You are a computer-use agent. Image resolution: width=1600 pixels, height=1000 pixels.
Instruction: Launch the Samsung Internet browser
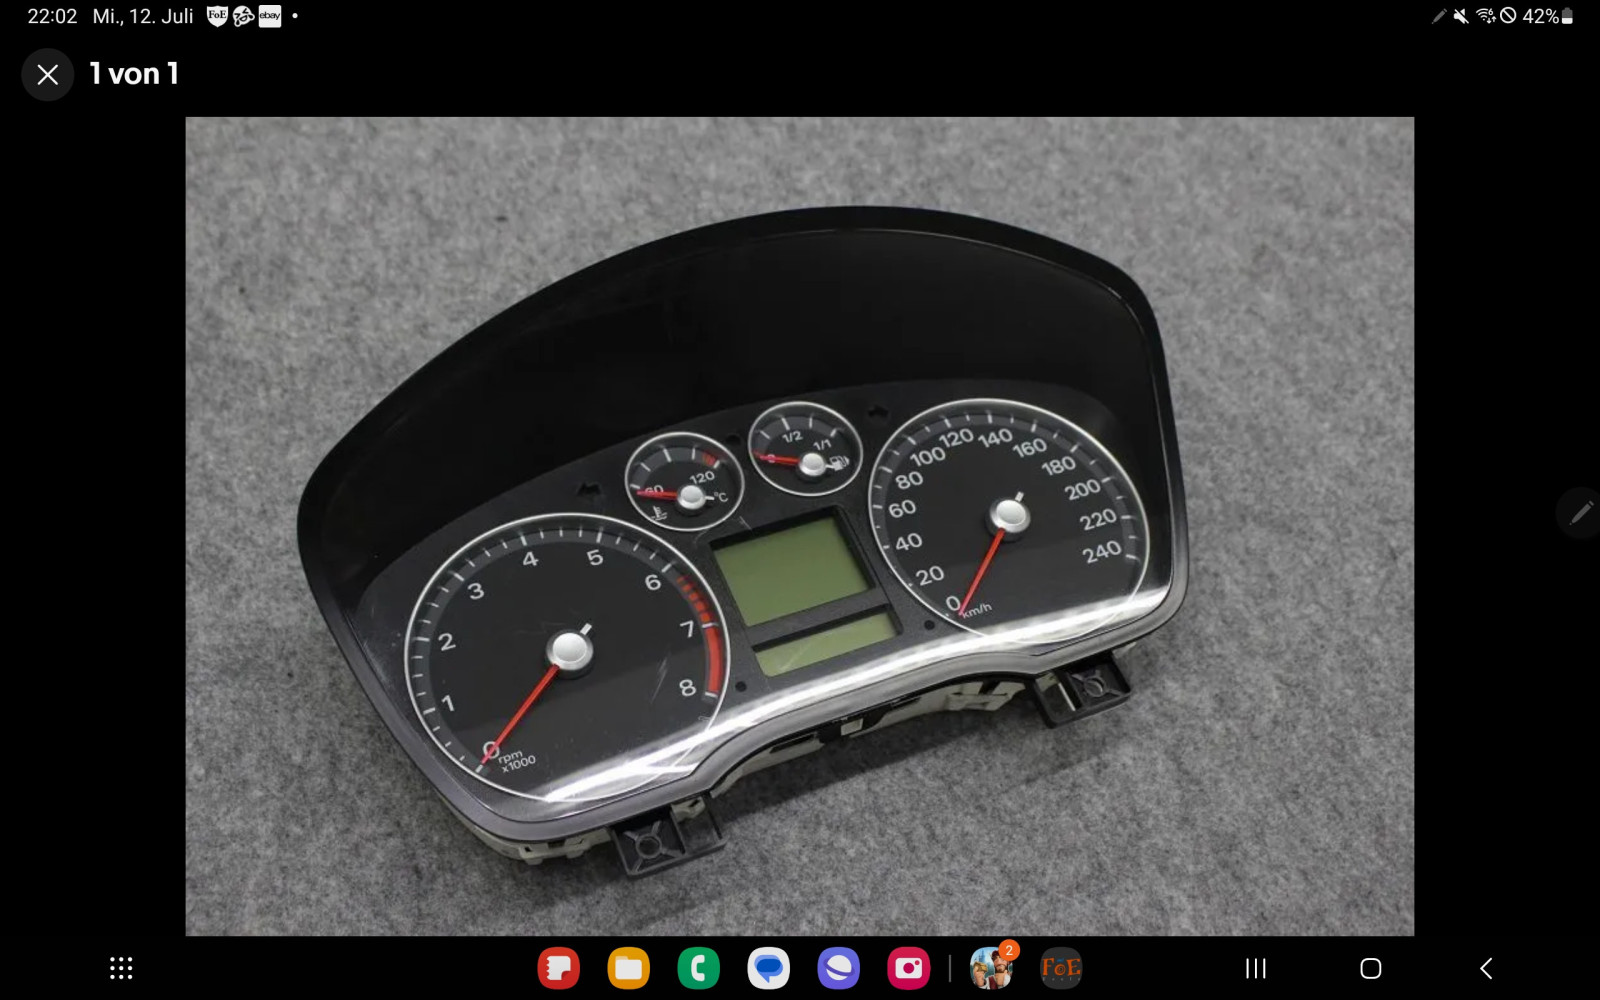[x=838, y=968]
